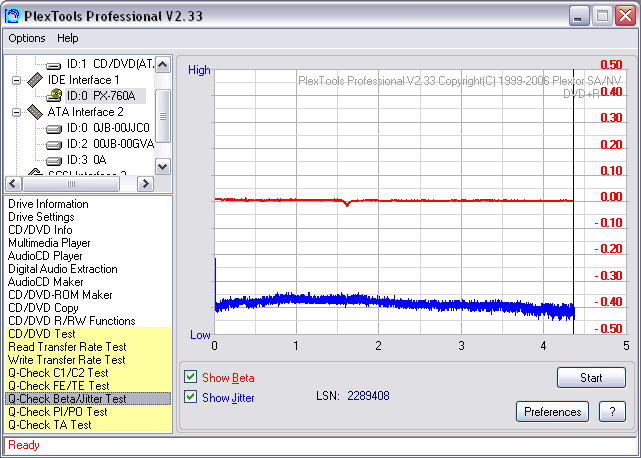Image resolution: width=641 pixels, height=458 pixels.
Task: Select ID:3 0A drive entry
Action: click(86, 160)
